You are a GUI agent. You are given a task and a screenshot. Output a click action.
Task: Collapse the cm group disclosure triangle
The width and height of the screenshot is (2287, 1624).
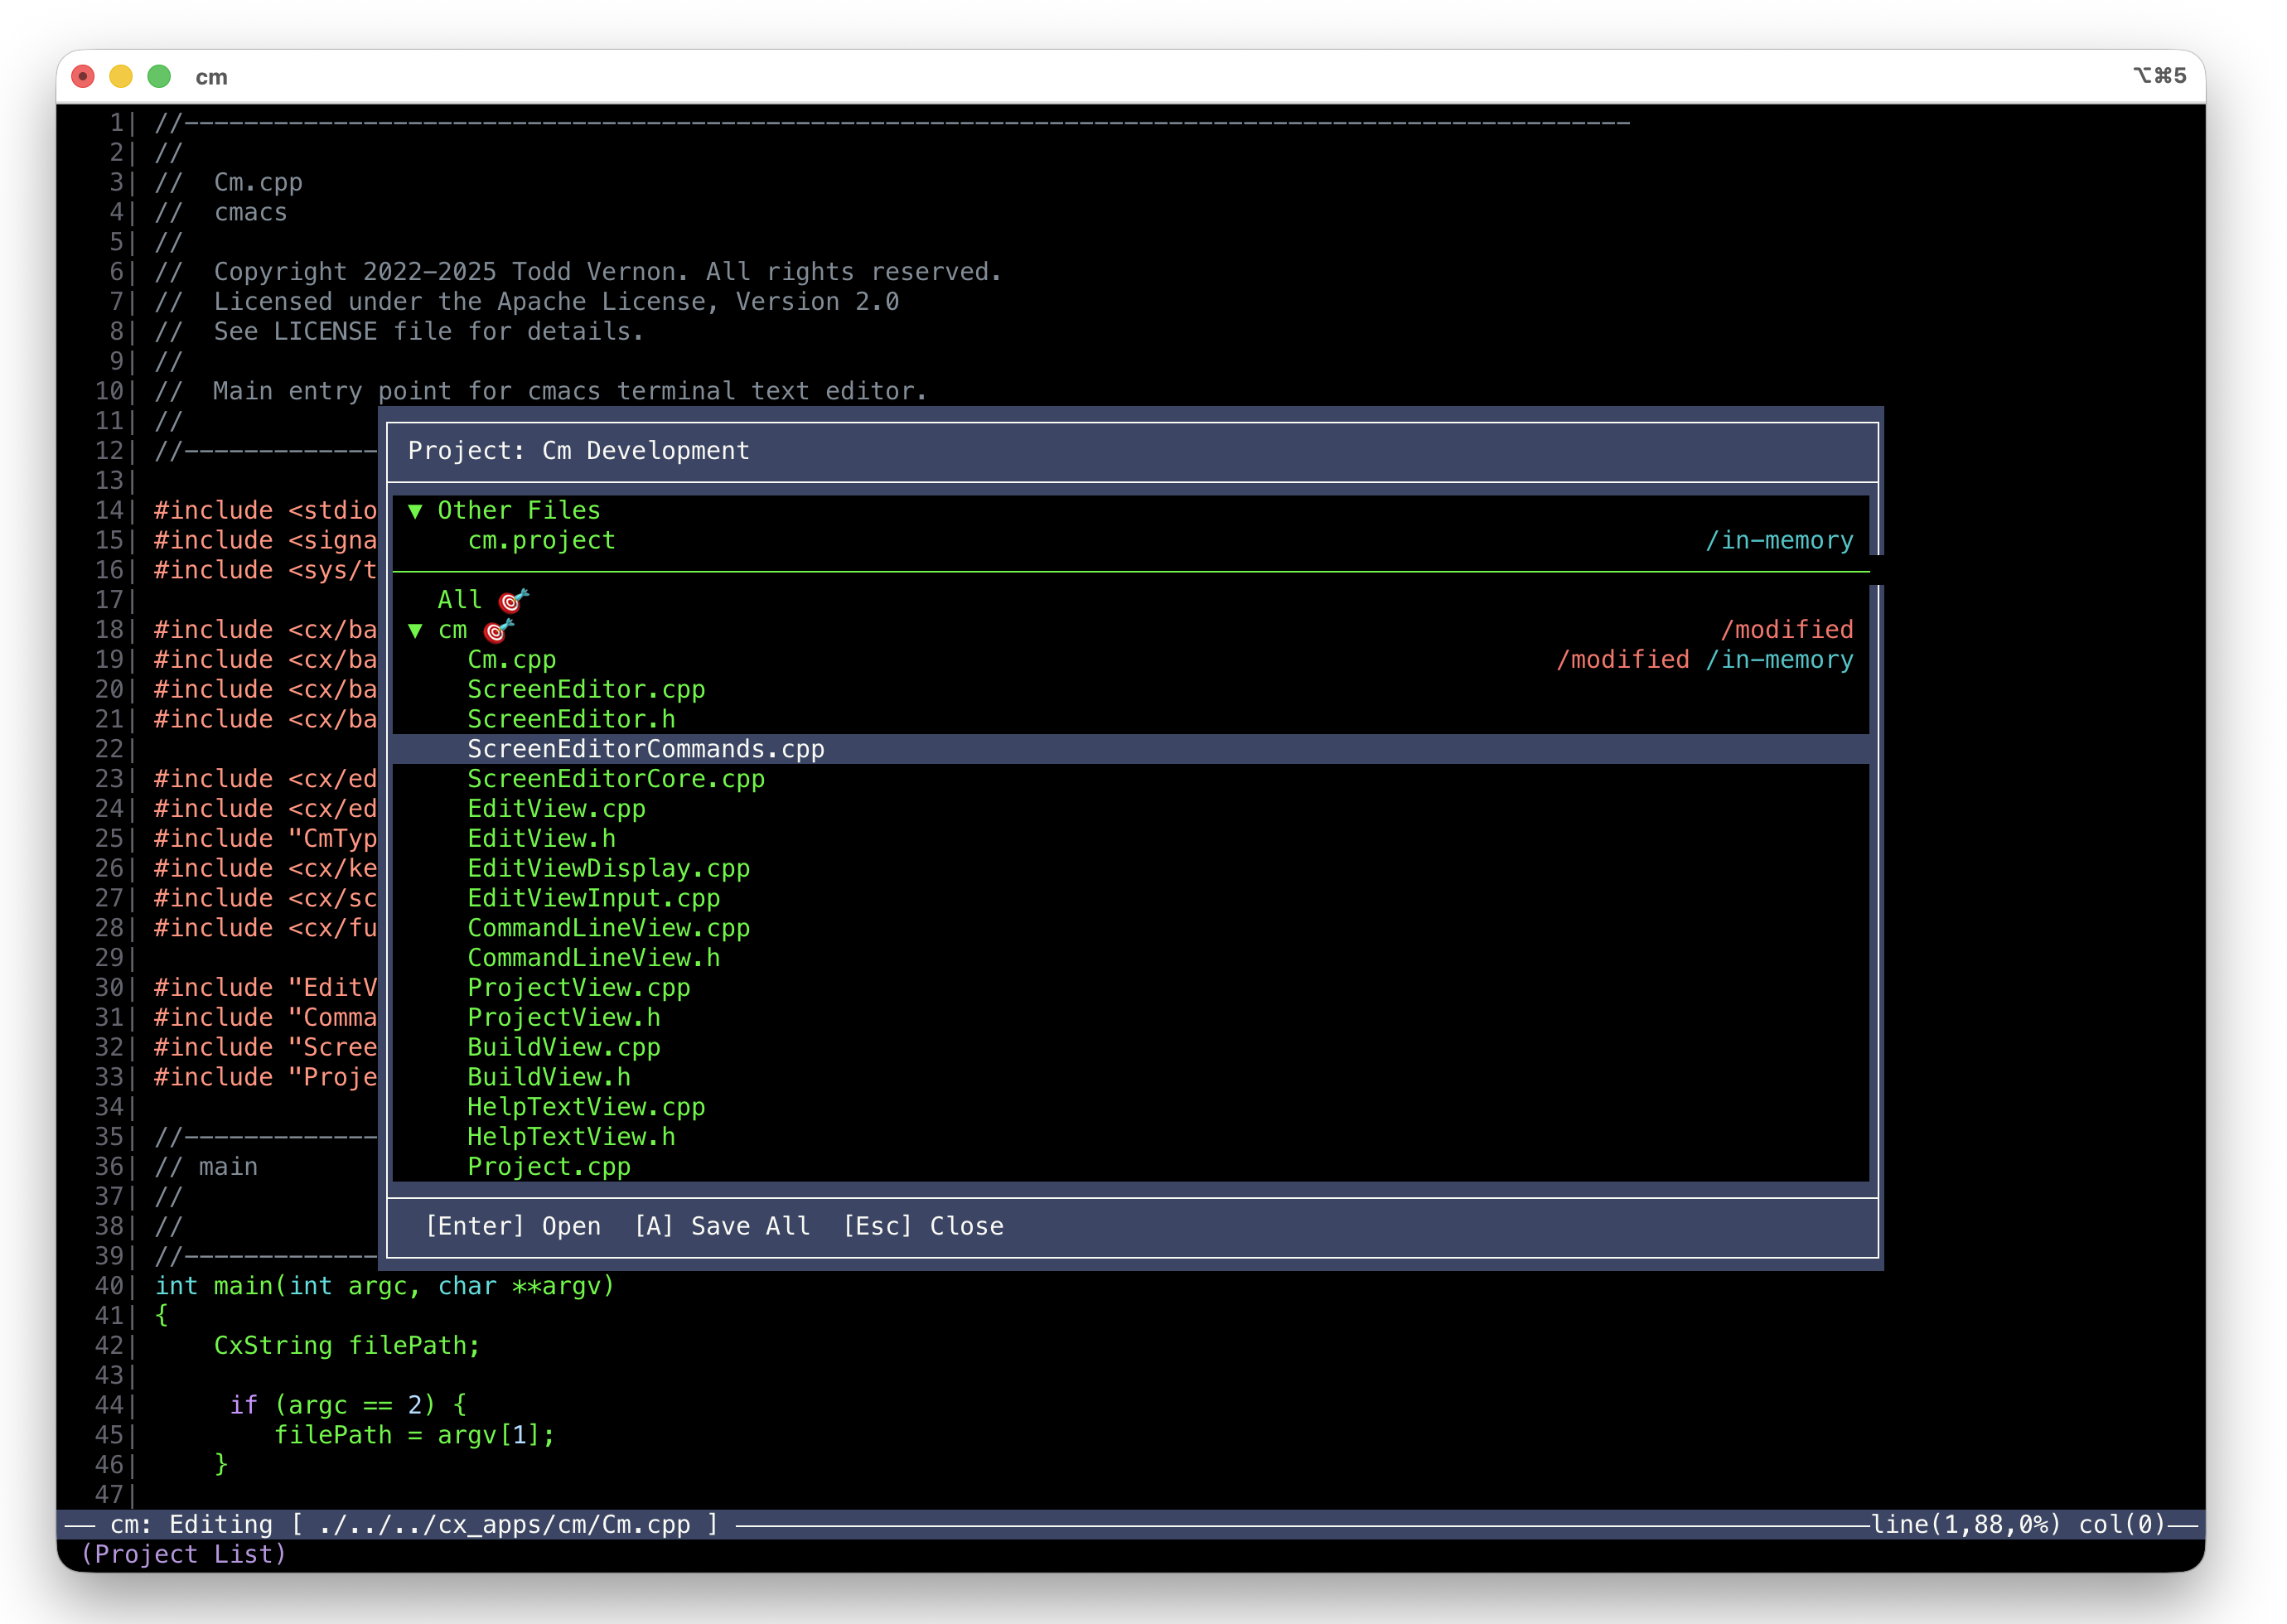[416, 631]
